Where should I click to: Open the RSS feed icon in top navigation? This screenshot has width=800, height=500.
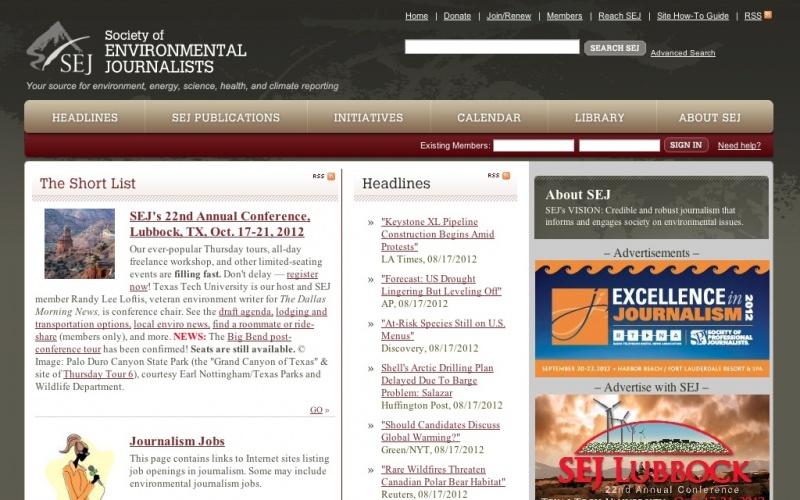point(768,15)
